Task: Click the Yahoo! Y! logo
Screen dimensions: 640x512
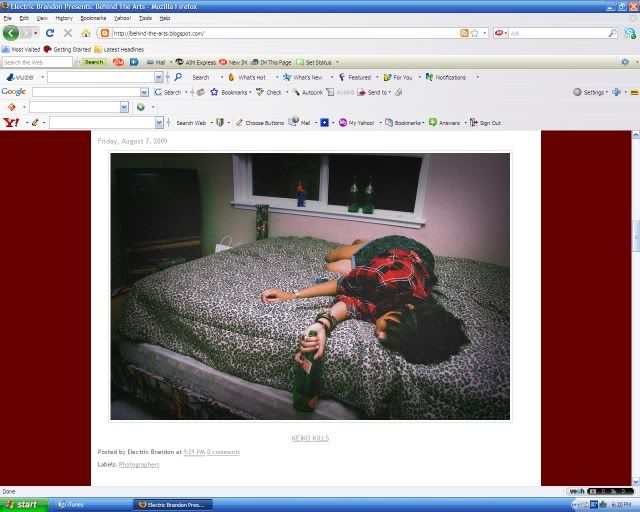Action: [x=11, y=122]
